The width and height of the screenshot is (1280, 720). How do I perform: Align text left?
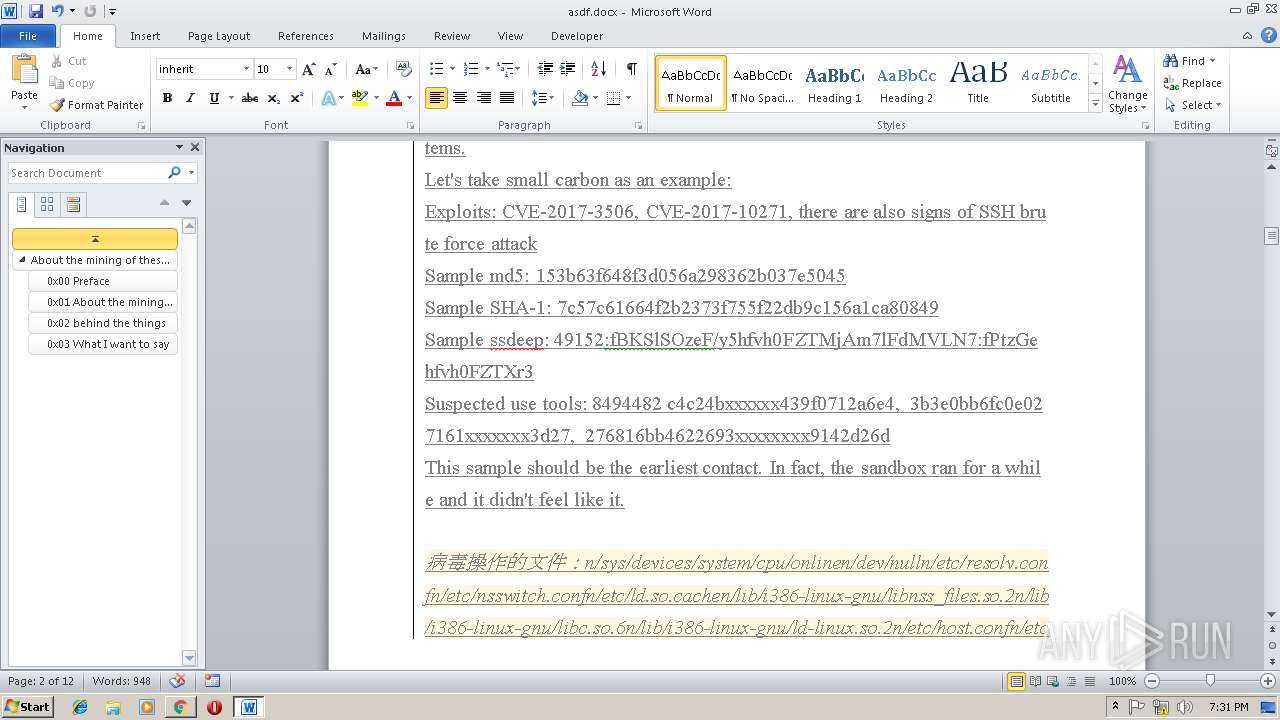(436, 98)
